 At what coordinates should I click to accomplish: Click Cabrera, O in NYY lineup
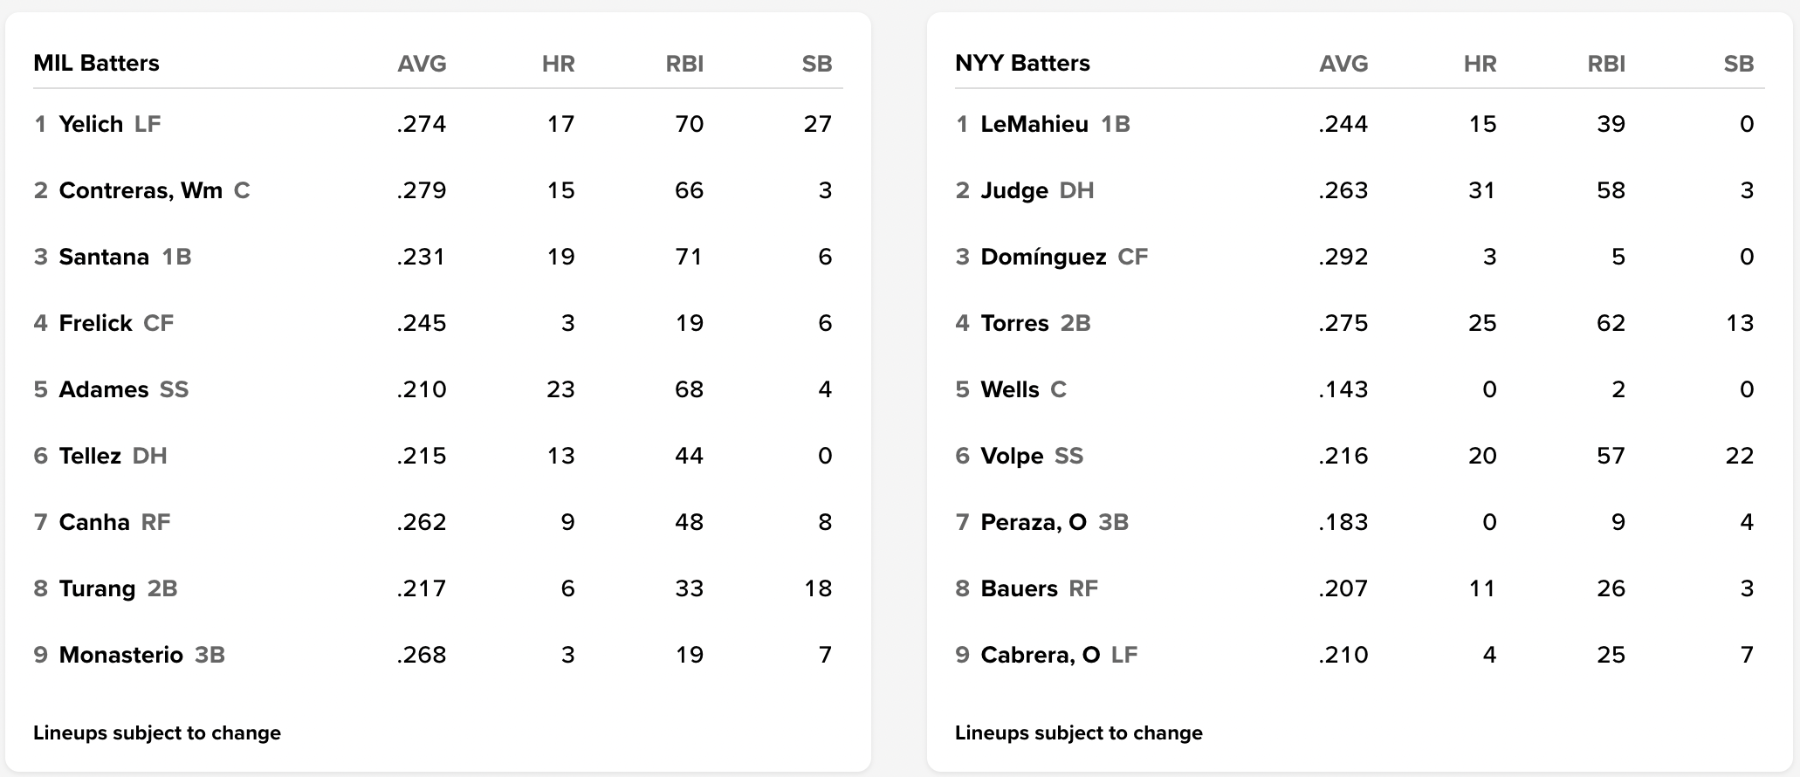[1040, 655]
